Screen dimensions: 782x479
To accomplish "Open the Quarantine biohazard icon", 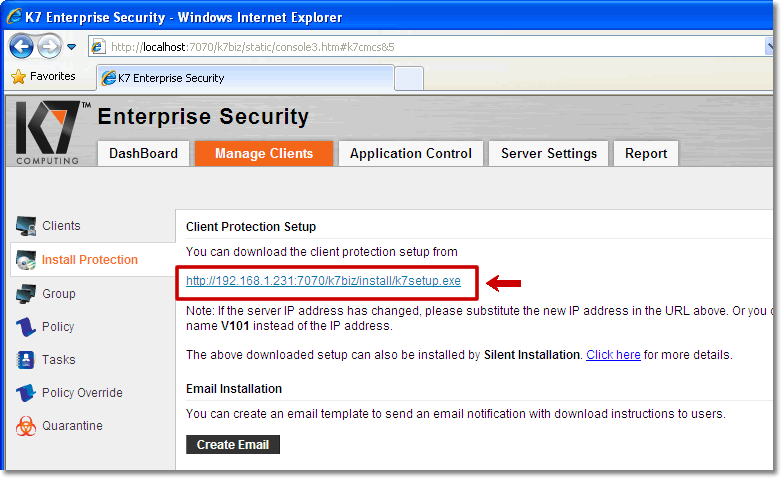I will coord(25,426).
